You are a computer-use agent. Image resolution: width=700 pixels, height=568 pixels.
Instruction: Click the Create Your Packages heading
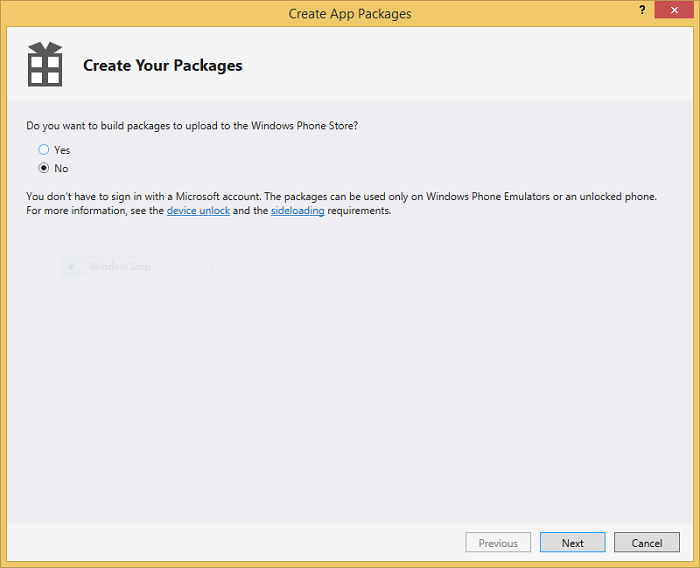(162, 65)
